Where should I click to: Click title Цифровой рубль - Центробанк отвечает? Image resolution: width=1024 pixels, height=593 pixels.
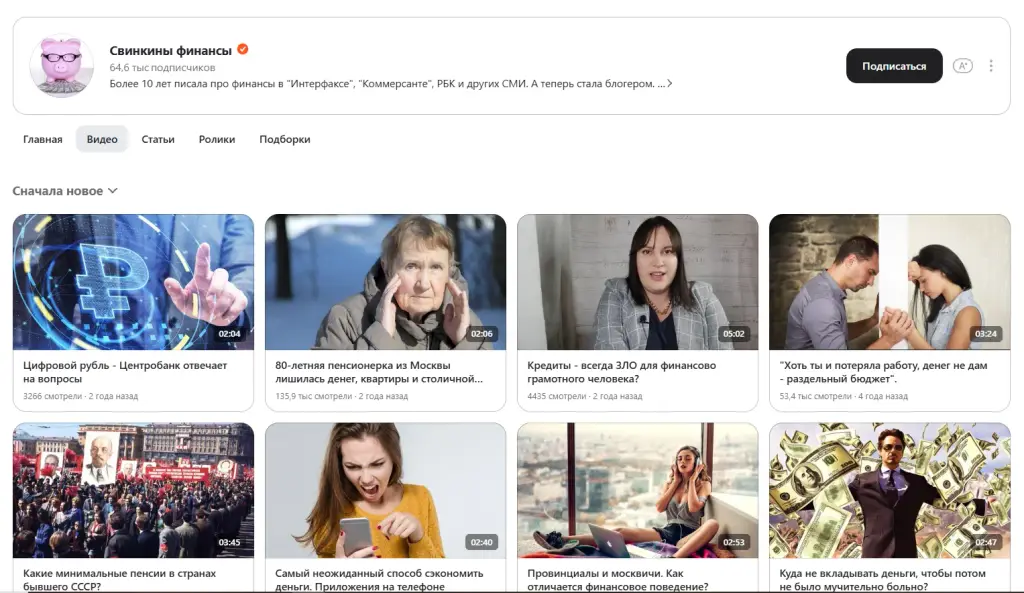tap(125, 372)
